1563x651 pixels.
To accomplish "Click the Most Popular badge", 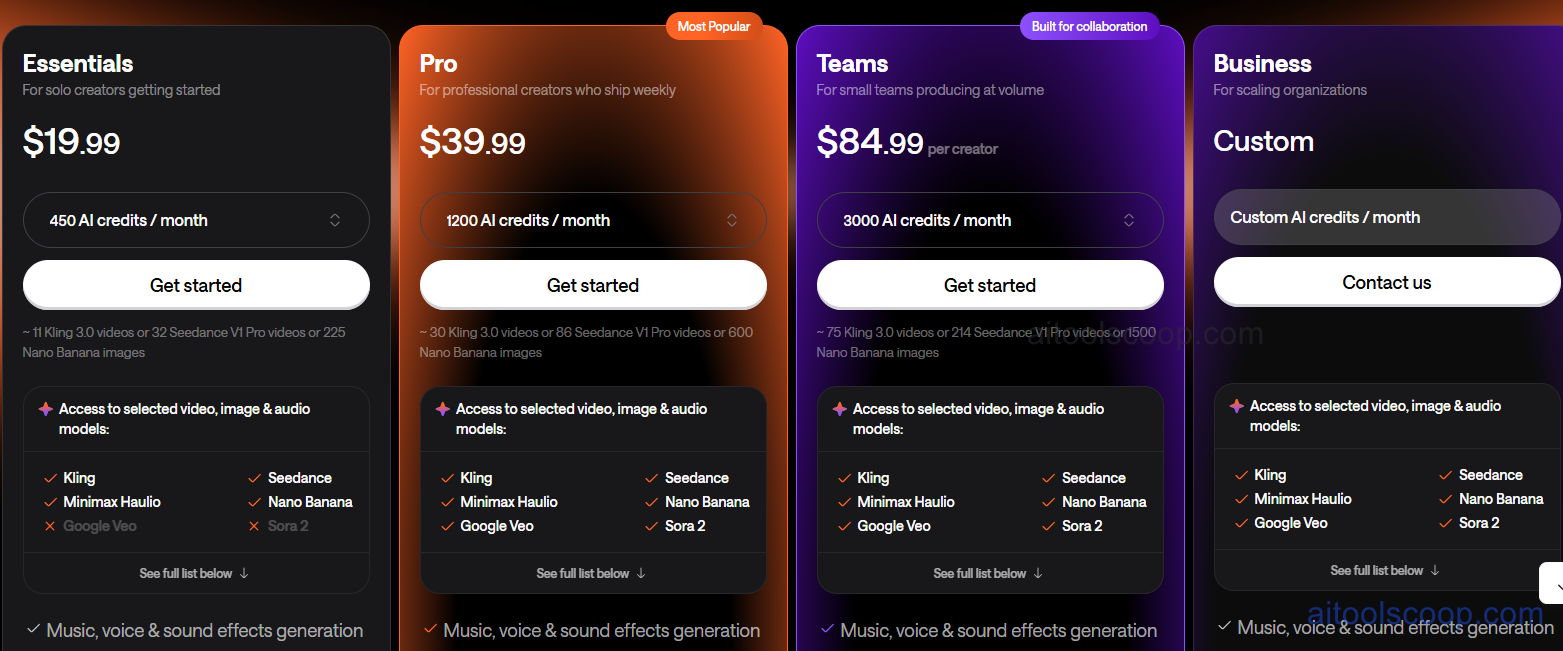I will pyautogui.click(x=713, y=26).
